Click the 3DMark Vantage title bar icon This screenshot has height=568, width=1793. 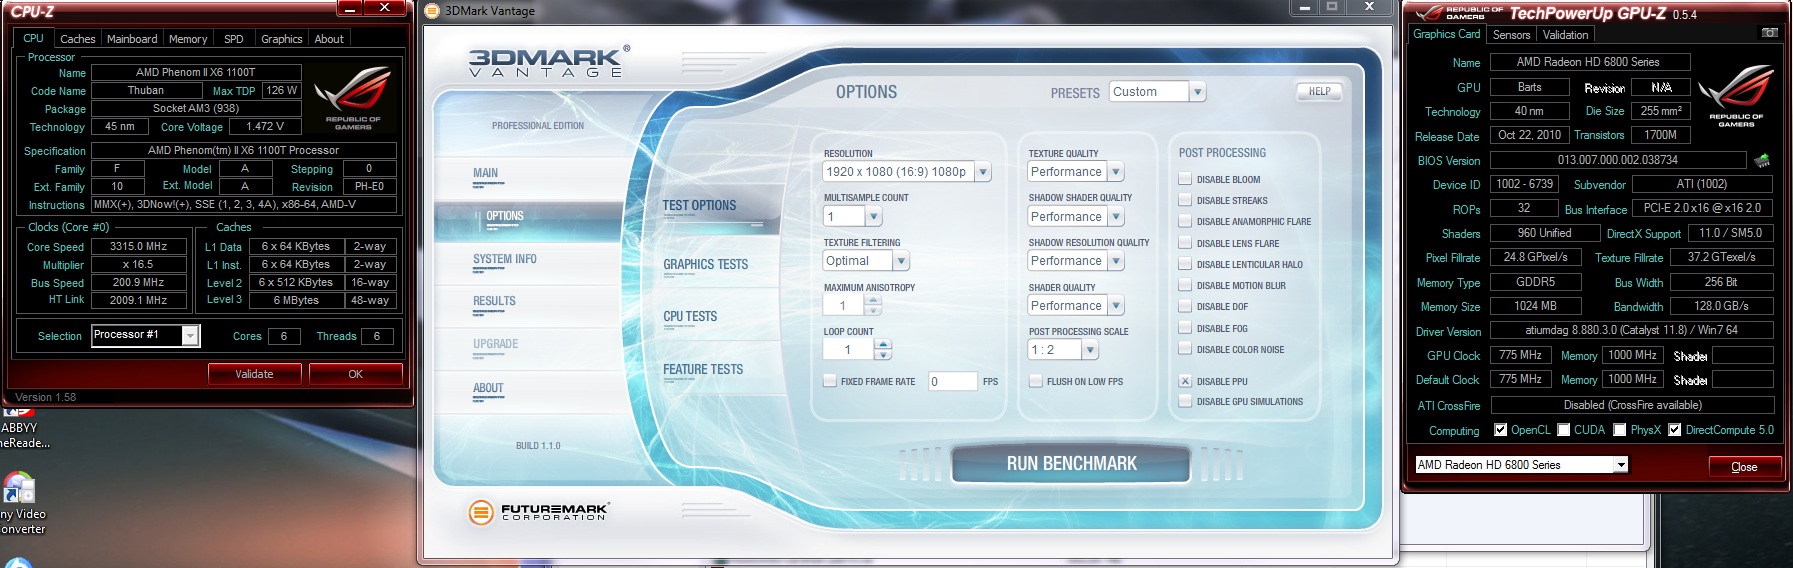coord(432,11)
